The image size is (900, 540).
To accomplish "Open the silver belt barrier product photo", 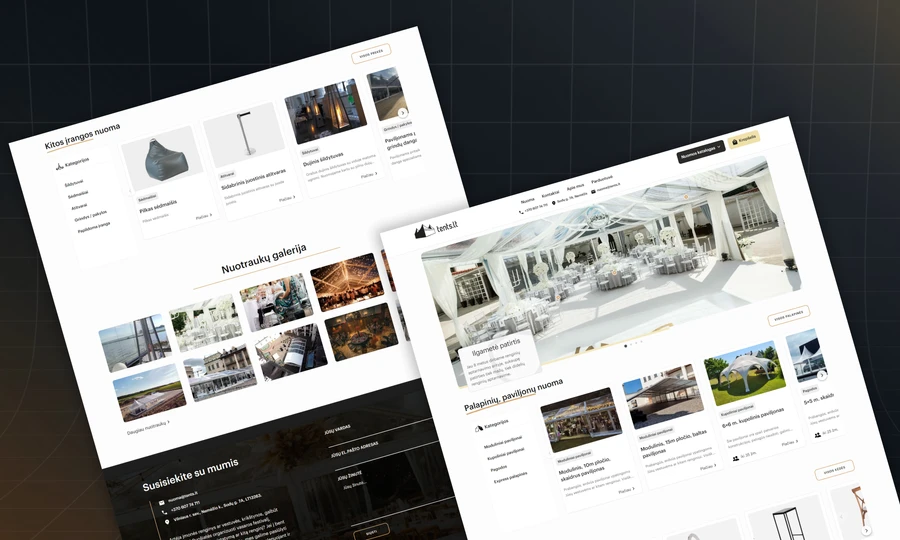I will click(245, 135).
